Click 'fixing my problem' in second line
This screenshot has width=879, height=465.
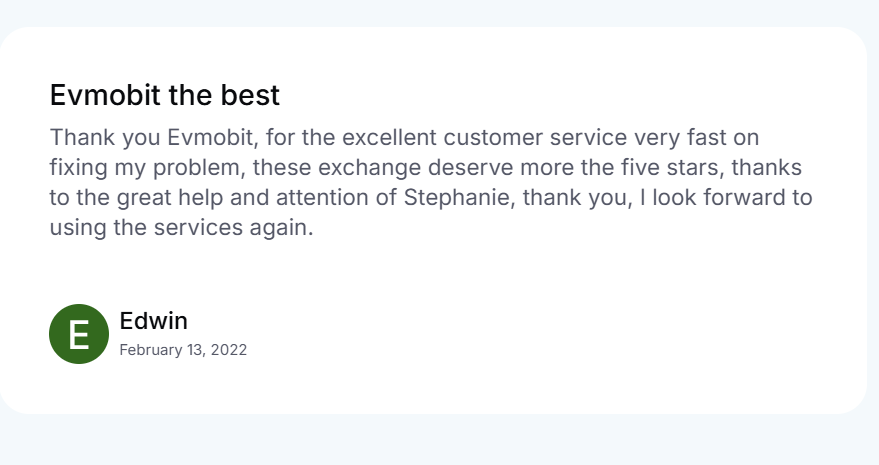coord(145,168)
